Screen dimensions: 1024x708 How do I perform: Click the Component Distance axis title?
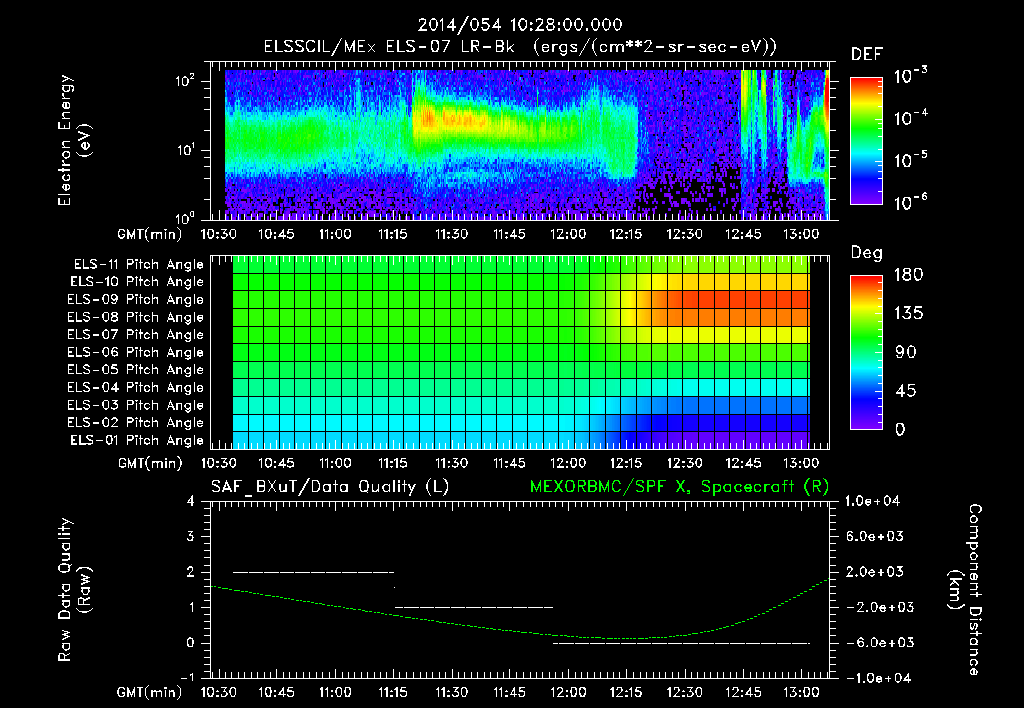click(x=965, y=590)
